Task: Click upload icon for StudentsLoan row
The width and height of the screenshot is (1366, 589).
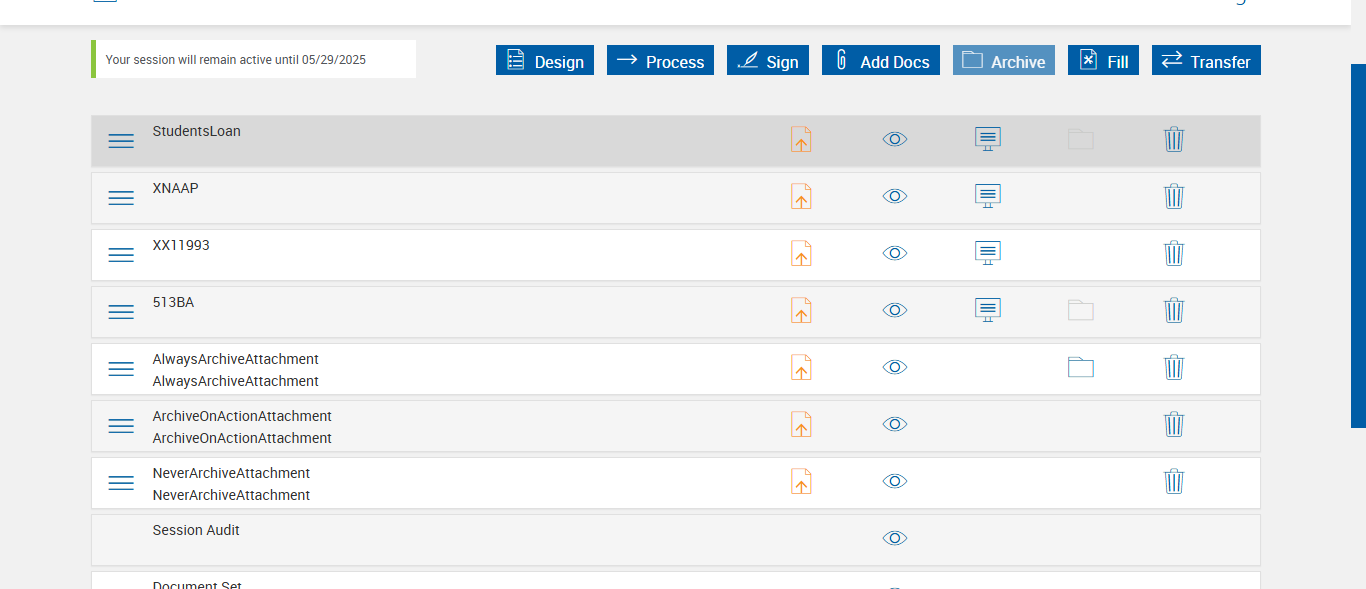Action: pos(801,139)
